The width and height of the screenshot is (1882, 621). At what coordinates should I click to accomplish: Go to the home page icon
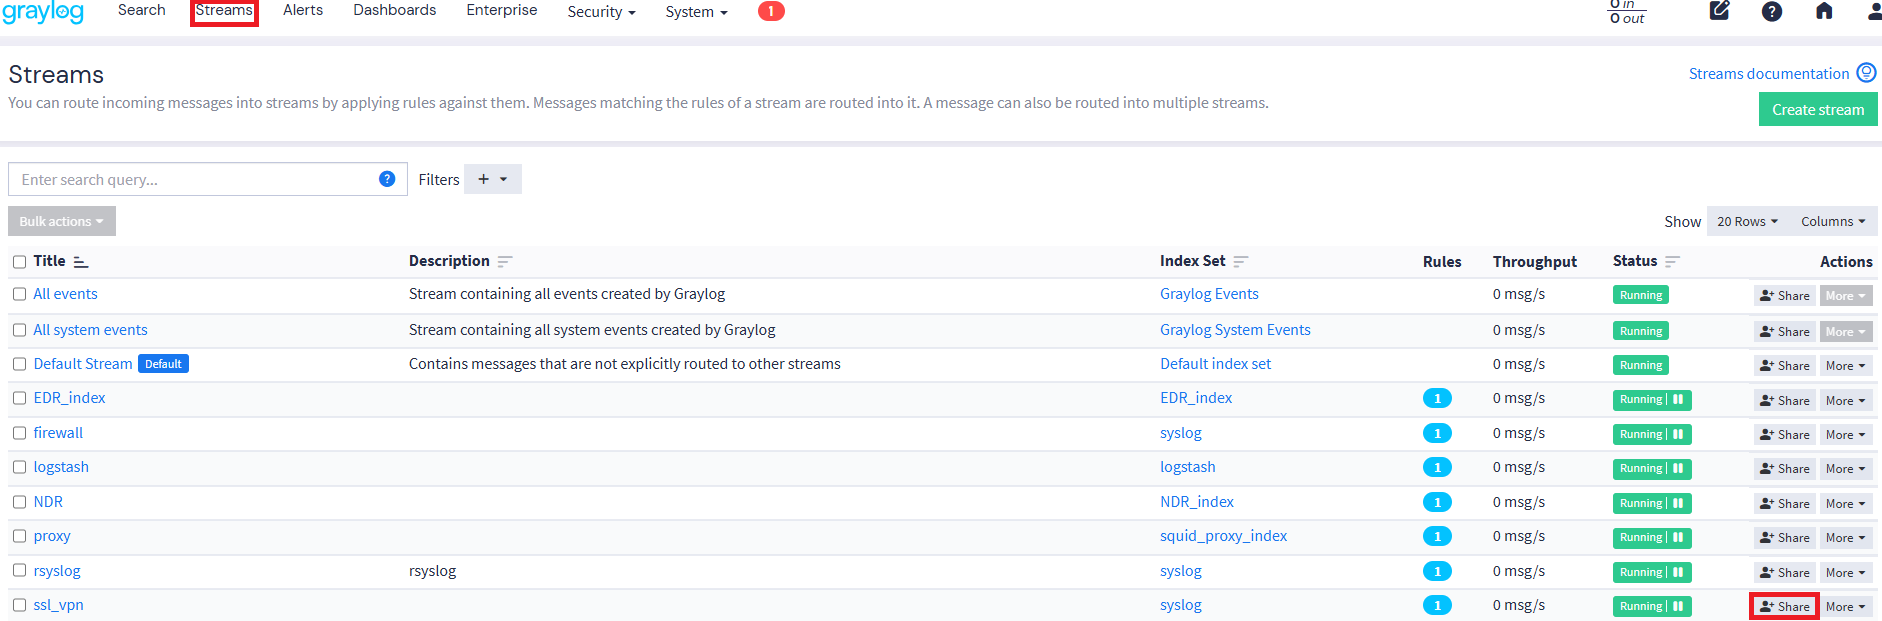point(1824,11)
